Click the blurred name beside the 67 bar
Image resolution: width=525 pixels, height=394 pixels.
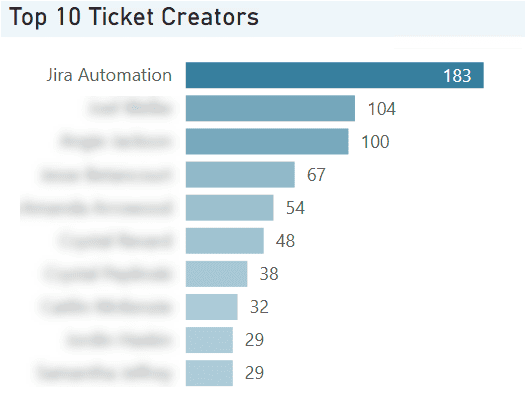106,174
